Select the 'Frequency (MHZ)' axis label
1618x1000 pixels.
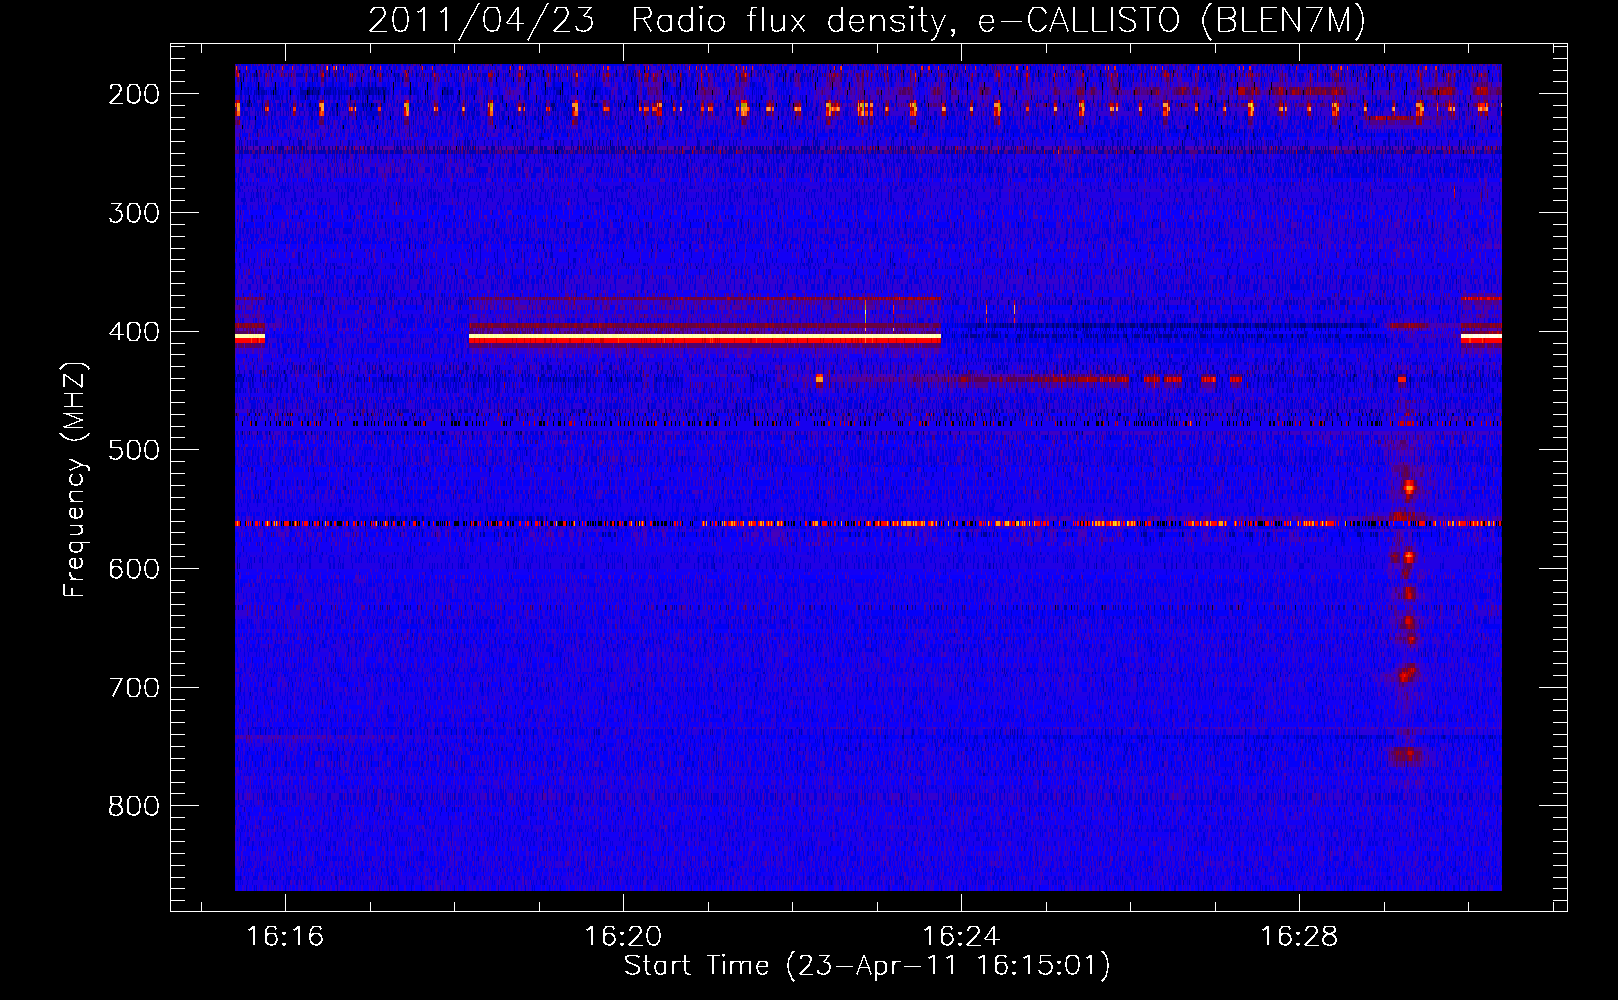(75, 479)
